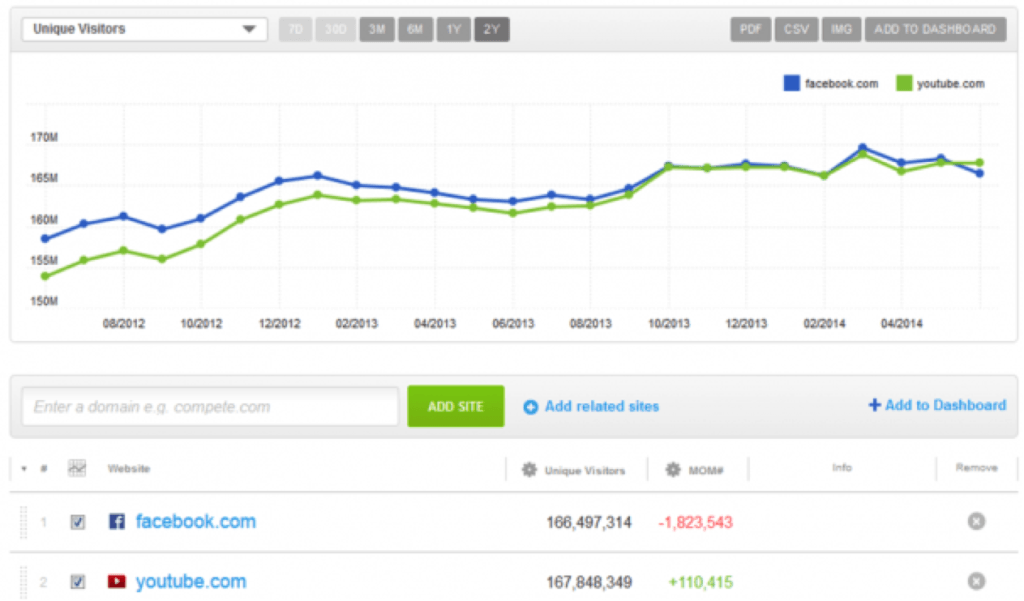This screenshot has height=601, width=1024.
Task: Click the YouTube logo icon in the table
Action: tap(116, 581)
